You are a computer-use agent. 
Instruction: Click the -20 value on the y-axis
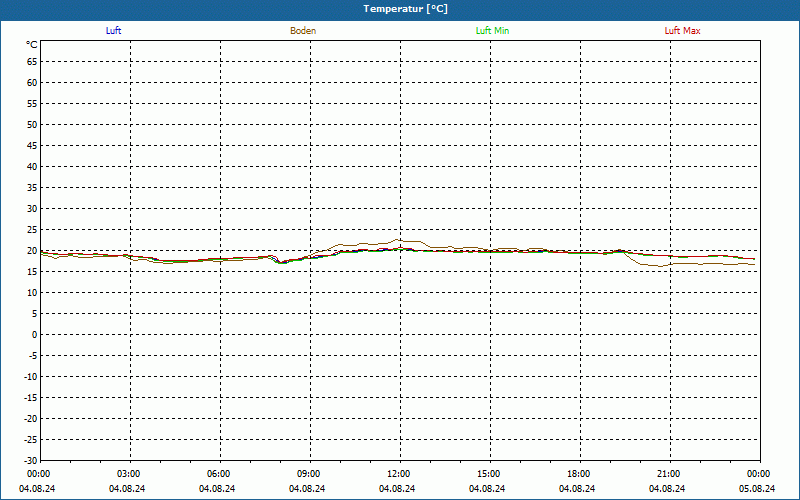pos(31,419)
